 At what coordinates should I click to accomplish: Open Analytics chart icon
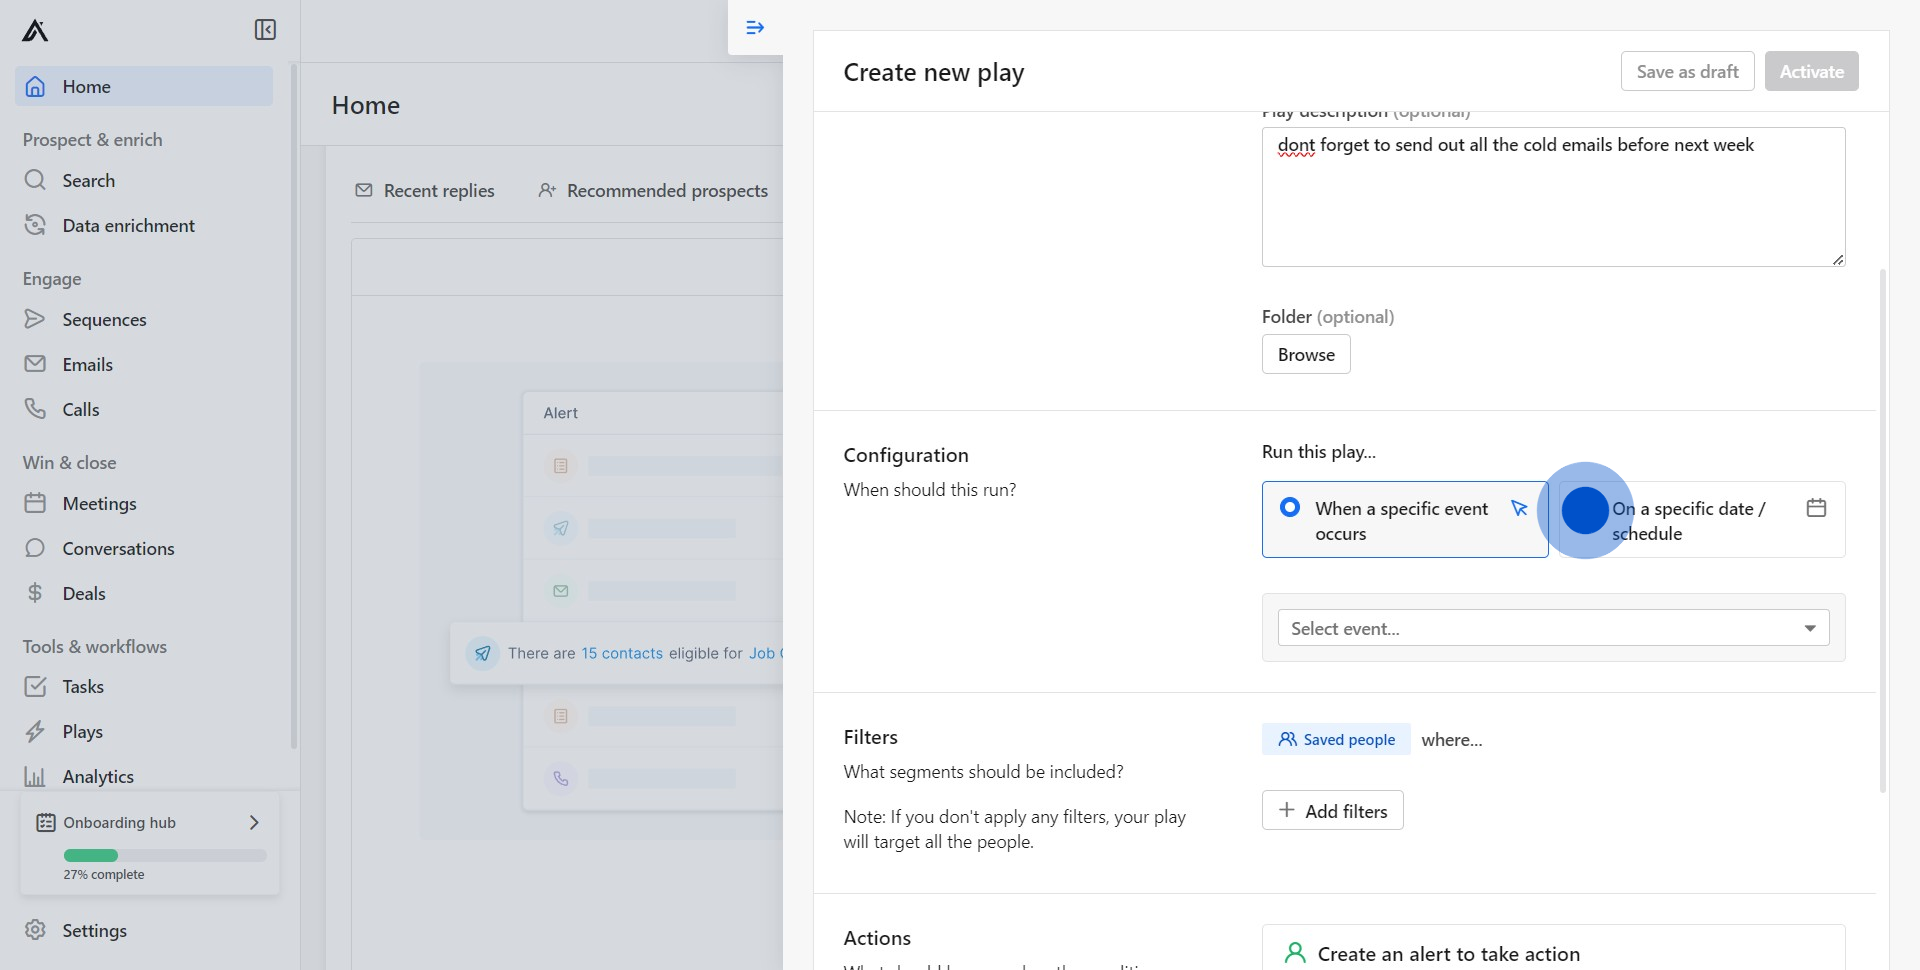35,776
